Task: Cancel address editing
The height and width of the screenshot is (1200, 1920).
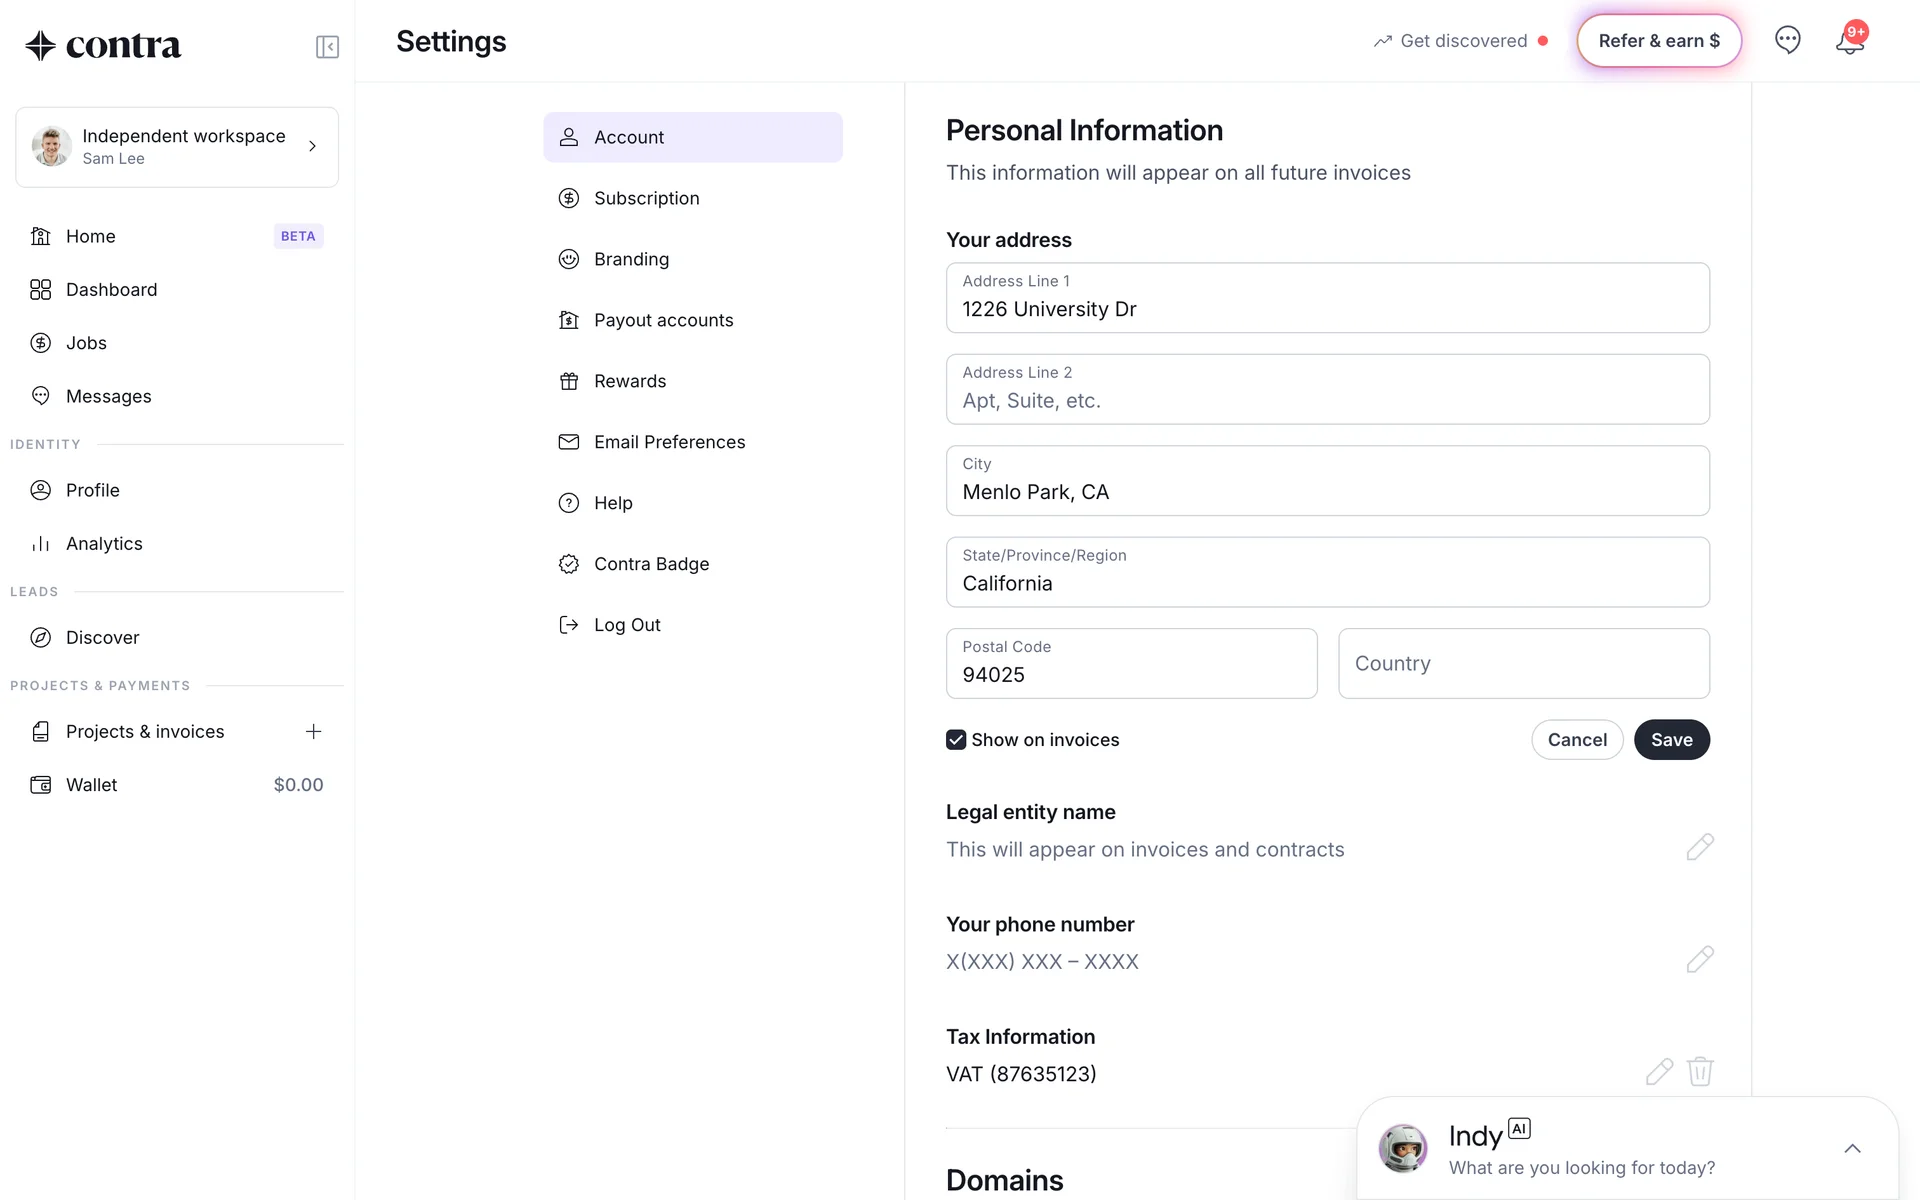Action: point(1576,740)
